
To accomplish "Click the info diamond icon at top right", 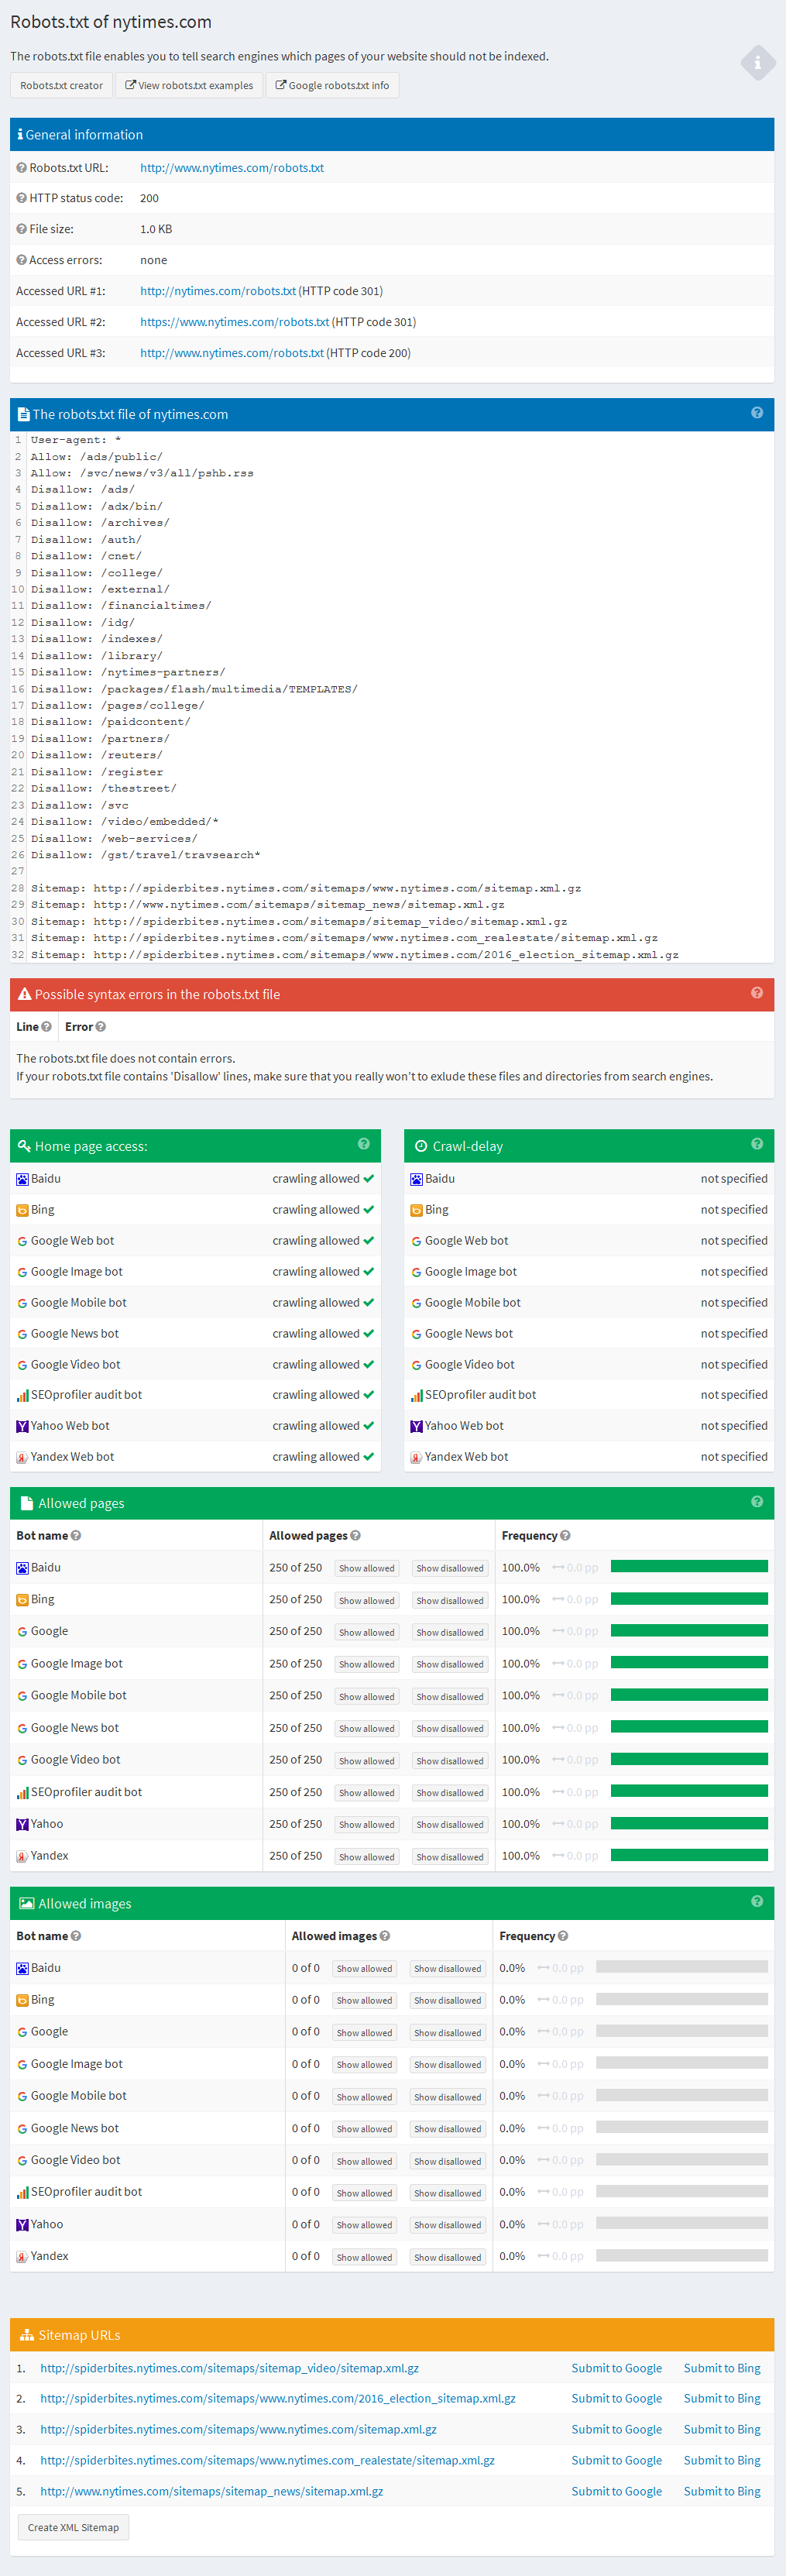I will tap(758, 63).
